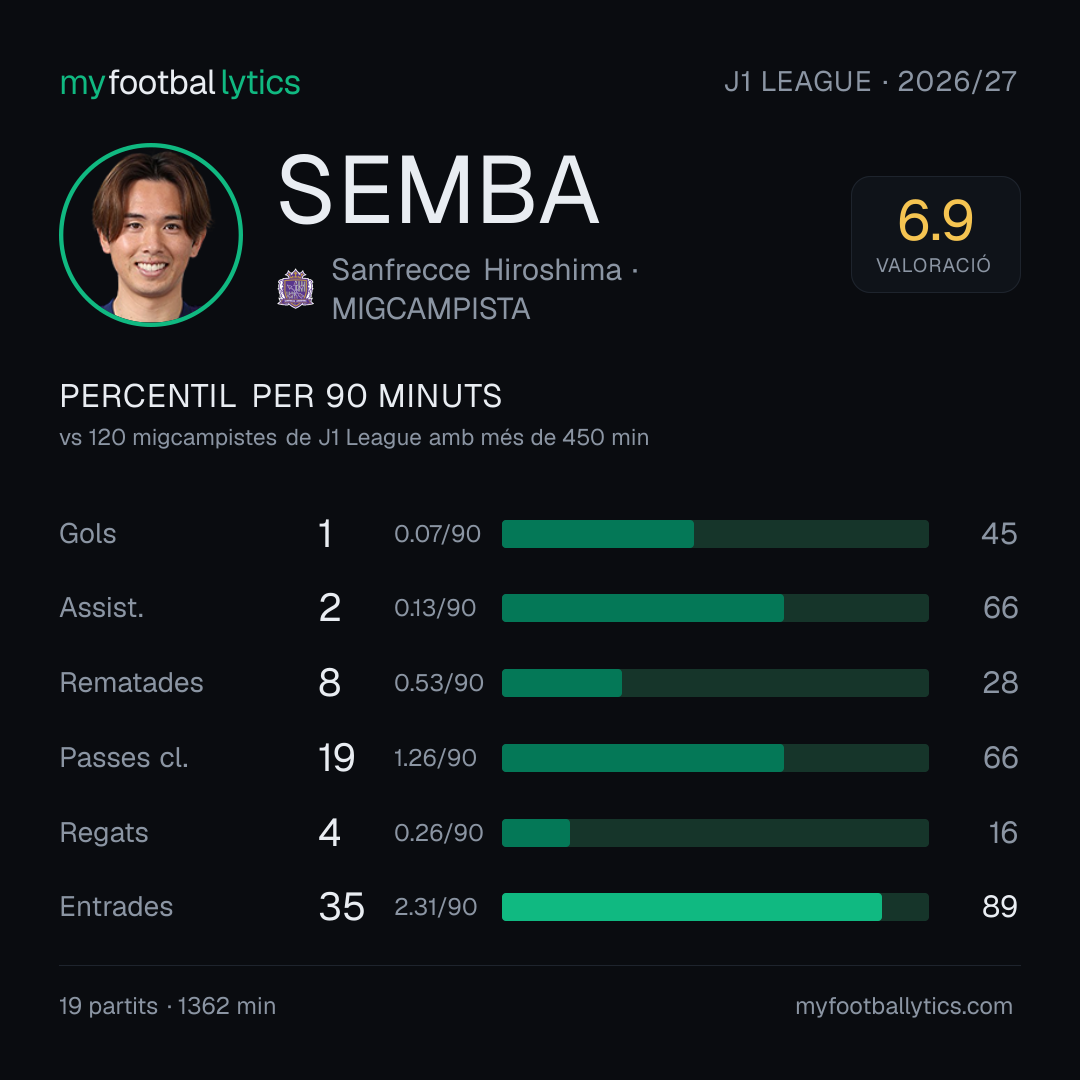Image resolution: width=1080 pixels, height=1080 pixels.
Task: Click the Assist. percentile bar
Action: pos(715,608)
